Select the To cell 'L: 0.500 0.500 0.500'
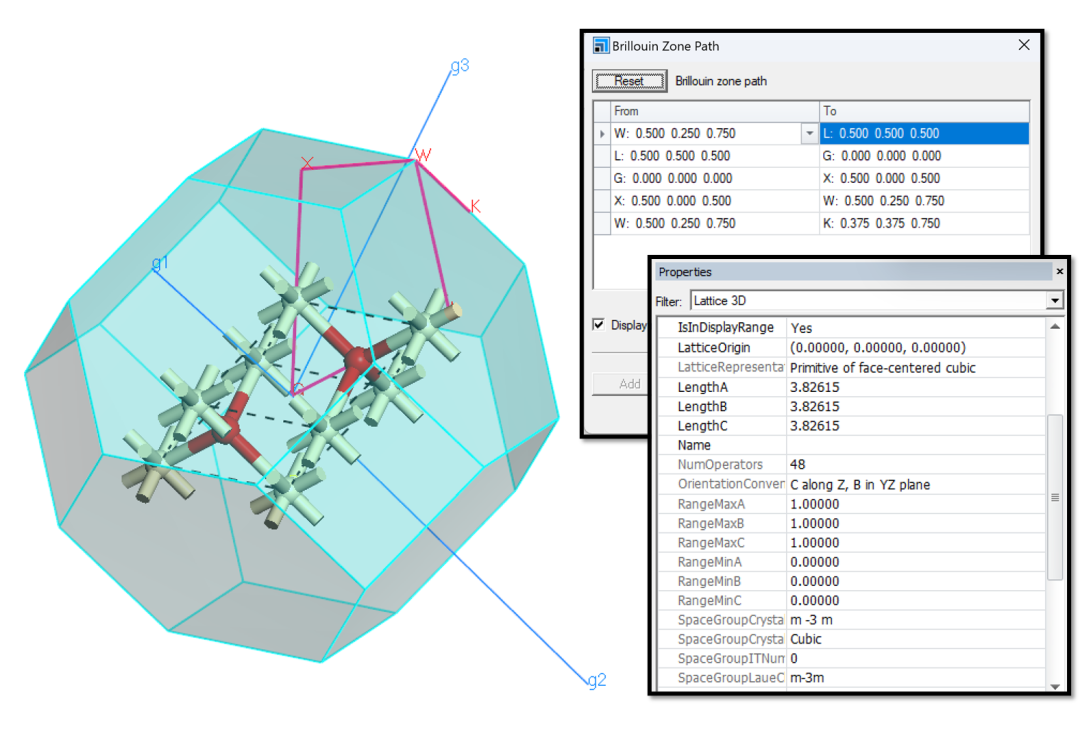 coord(924,134)
